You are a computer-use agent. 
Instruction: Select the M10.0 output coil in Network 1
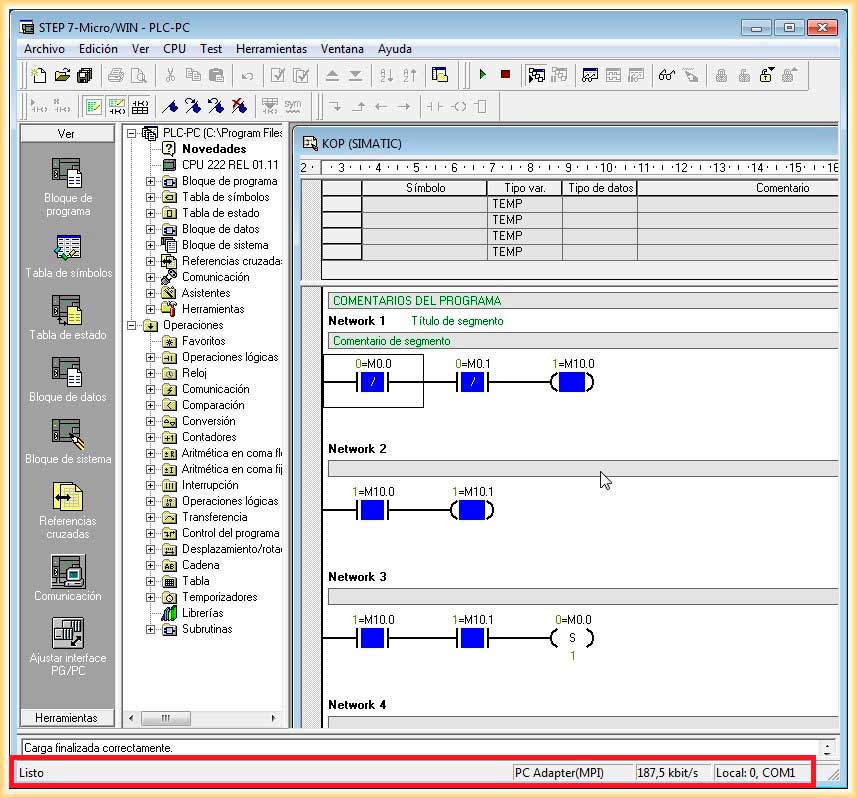[571, 383]
